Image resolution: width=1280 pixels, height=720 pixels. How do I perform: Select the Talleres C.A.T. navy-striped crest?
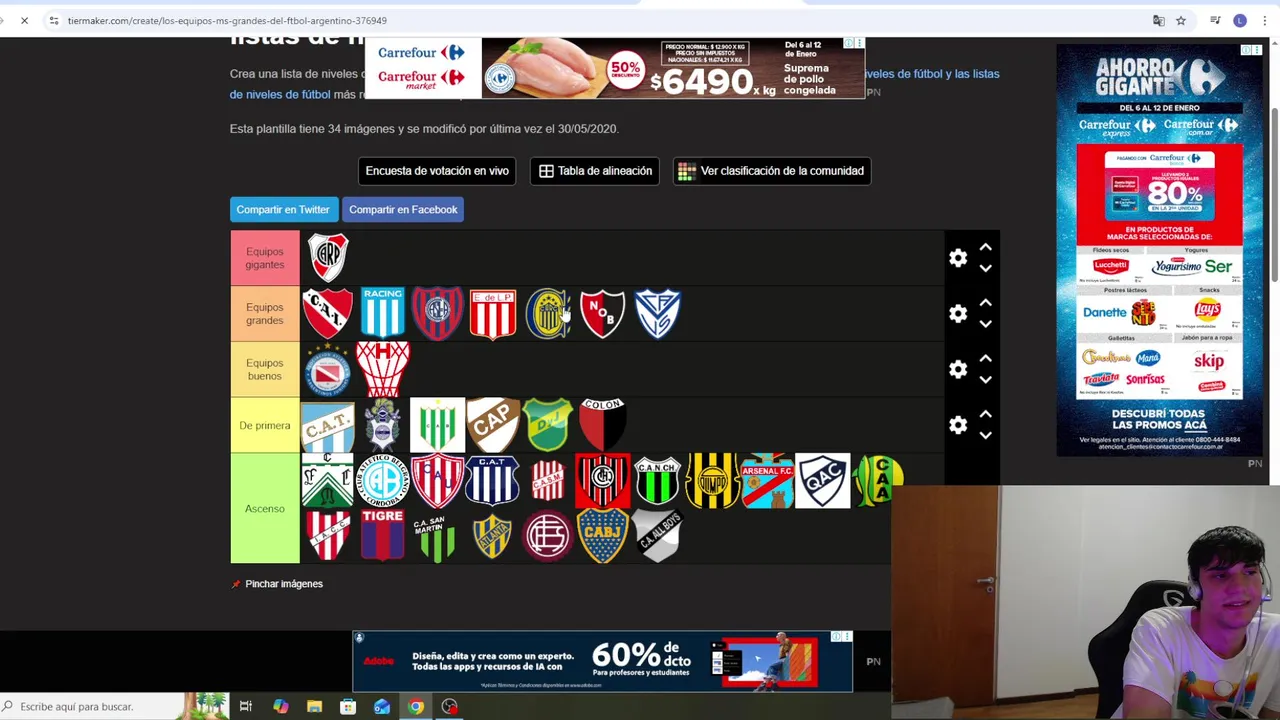click(492, 481)
